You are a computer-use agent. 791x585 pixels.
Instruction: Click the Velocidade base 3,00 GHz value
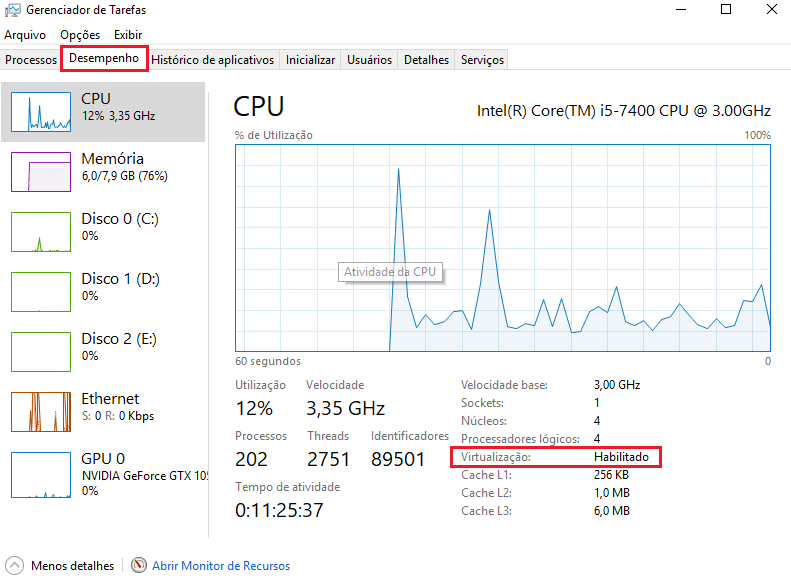click(617, 385)
